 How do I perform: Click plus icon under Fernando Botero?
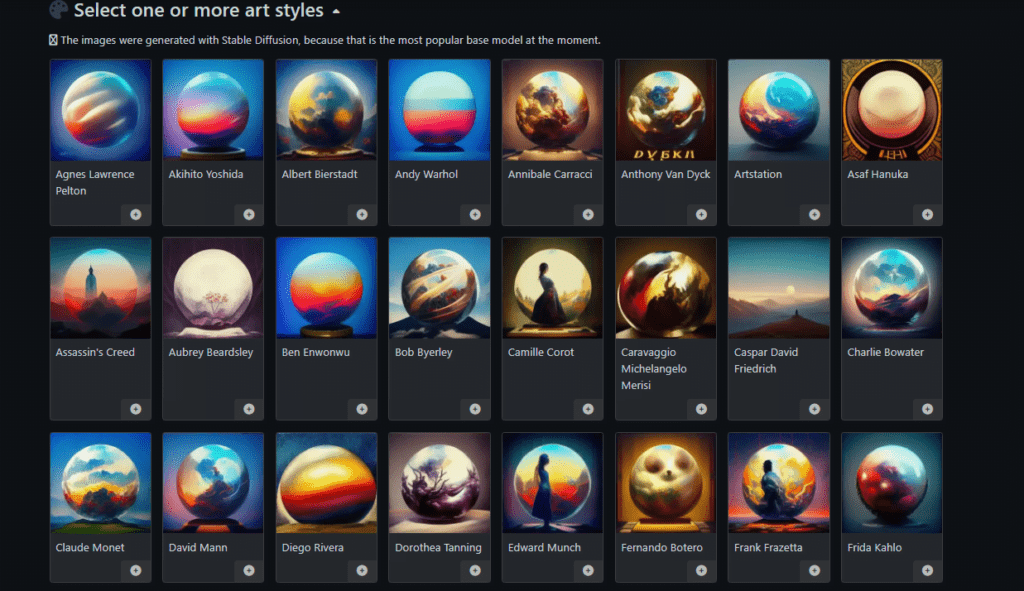(701, 570)
